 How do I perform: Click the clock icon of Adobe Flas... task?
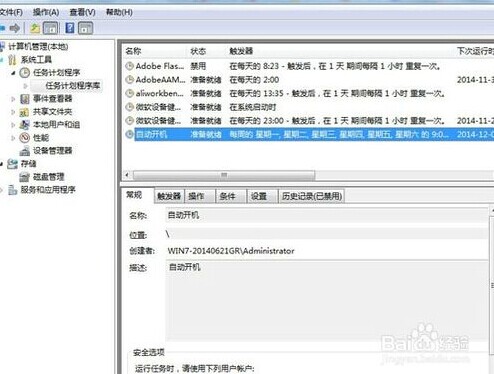tap(129, 66)
